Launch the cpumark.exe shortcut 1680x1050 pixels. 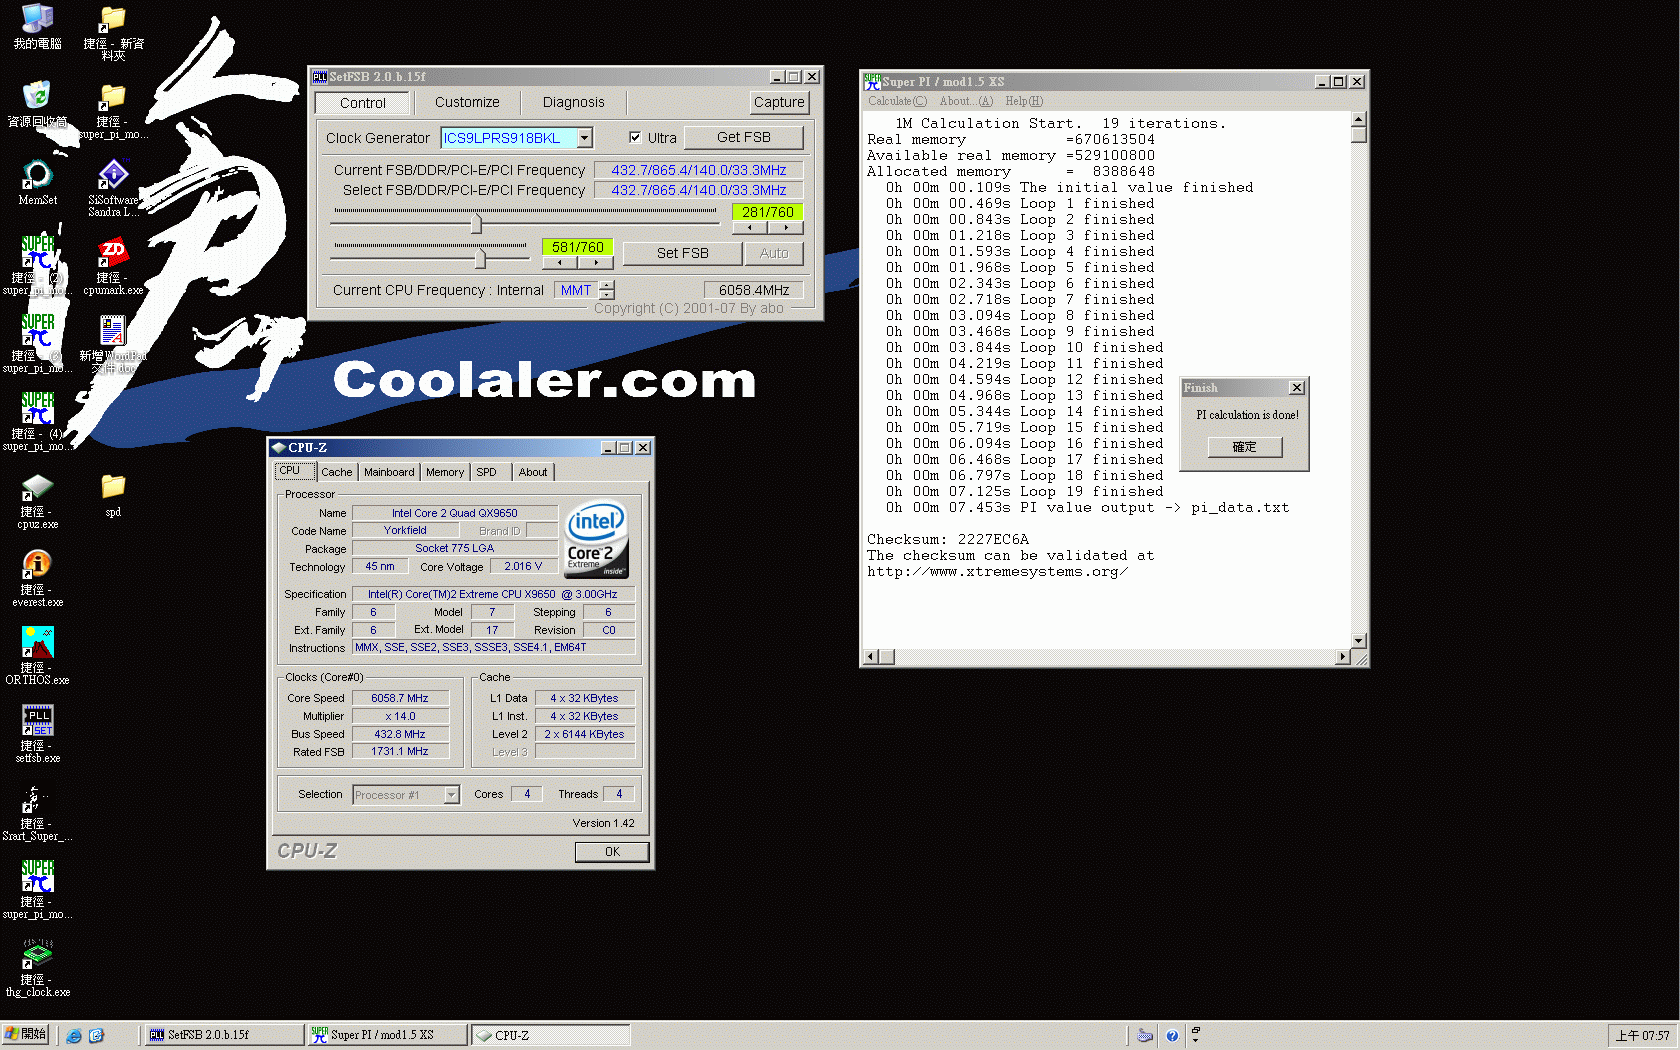[x=113, y=266]
